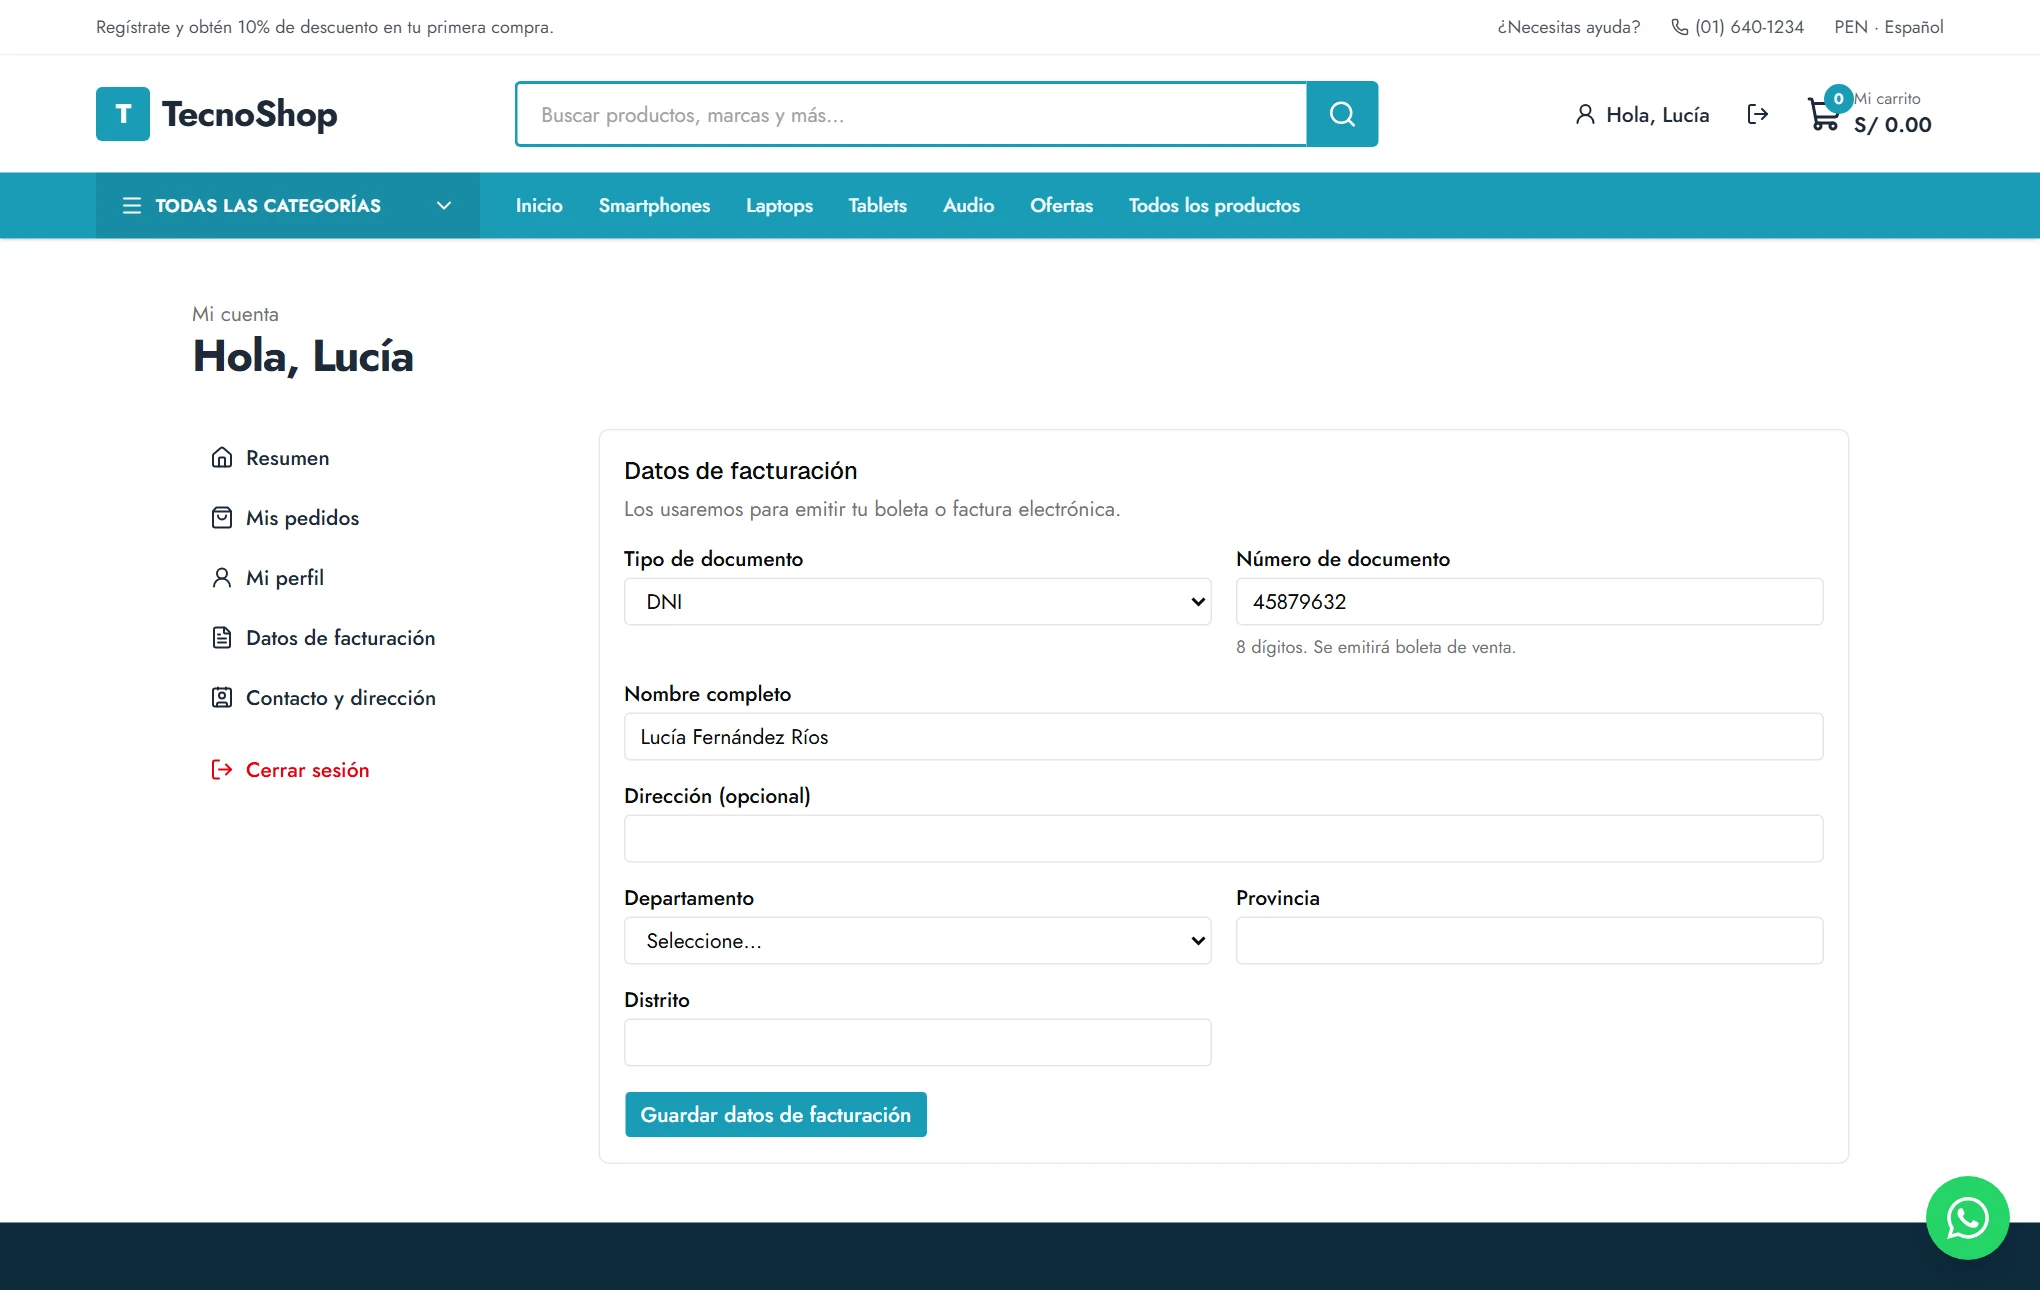Click the Distrito field

[917, 1042]
